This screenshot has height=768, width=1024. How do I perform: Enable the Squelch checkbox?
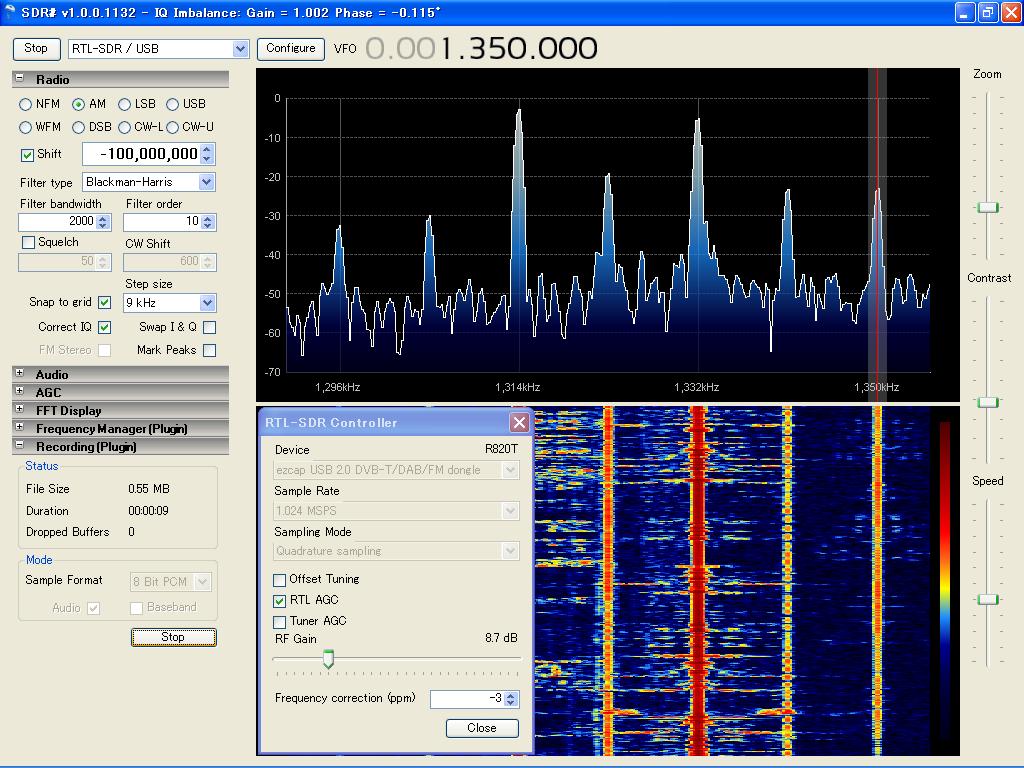coord(28,242)
